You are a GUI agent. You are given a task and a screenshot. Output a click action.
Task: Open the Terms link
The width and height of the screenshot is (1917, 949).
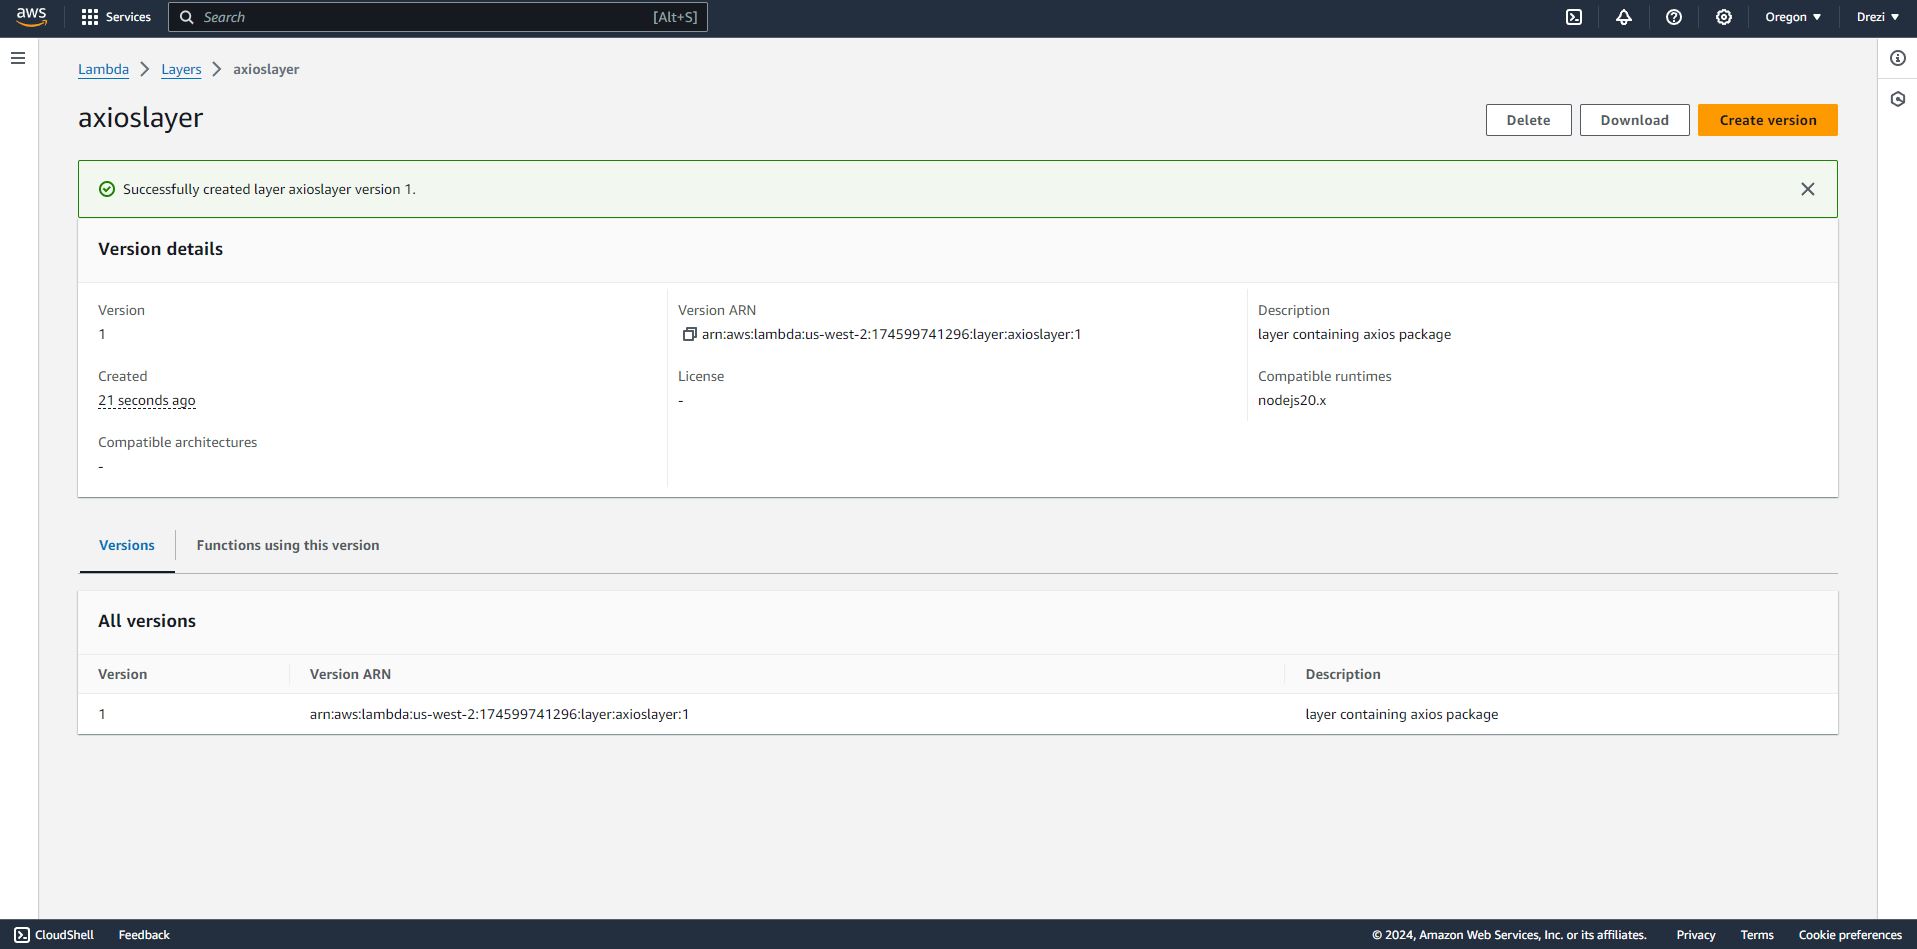1757,935
